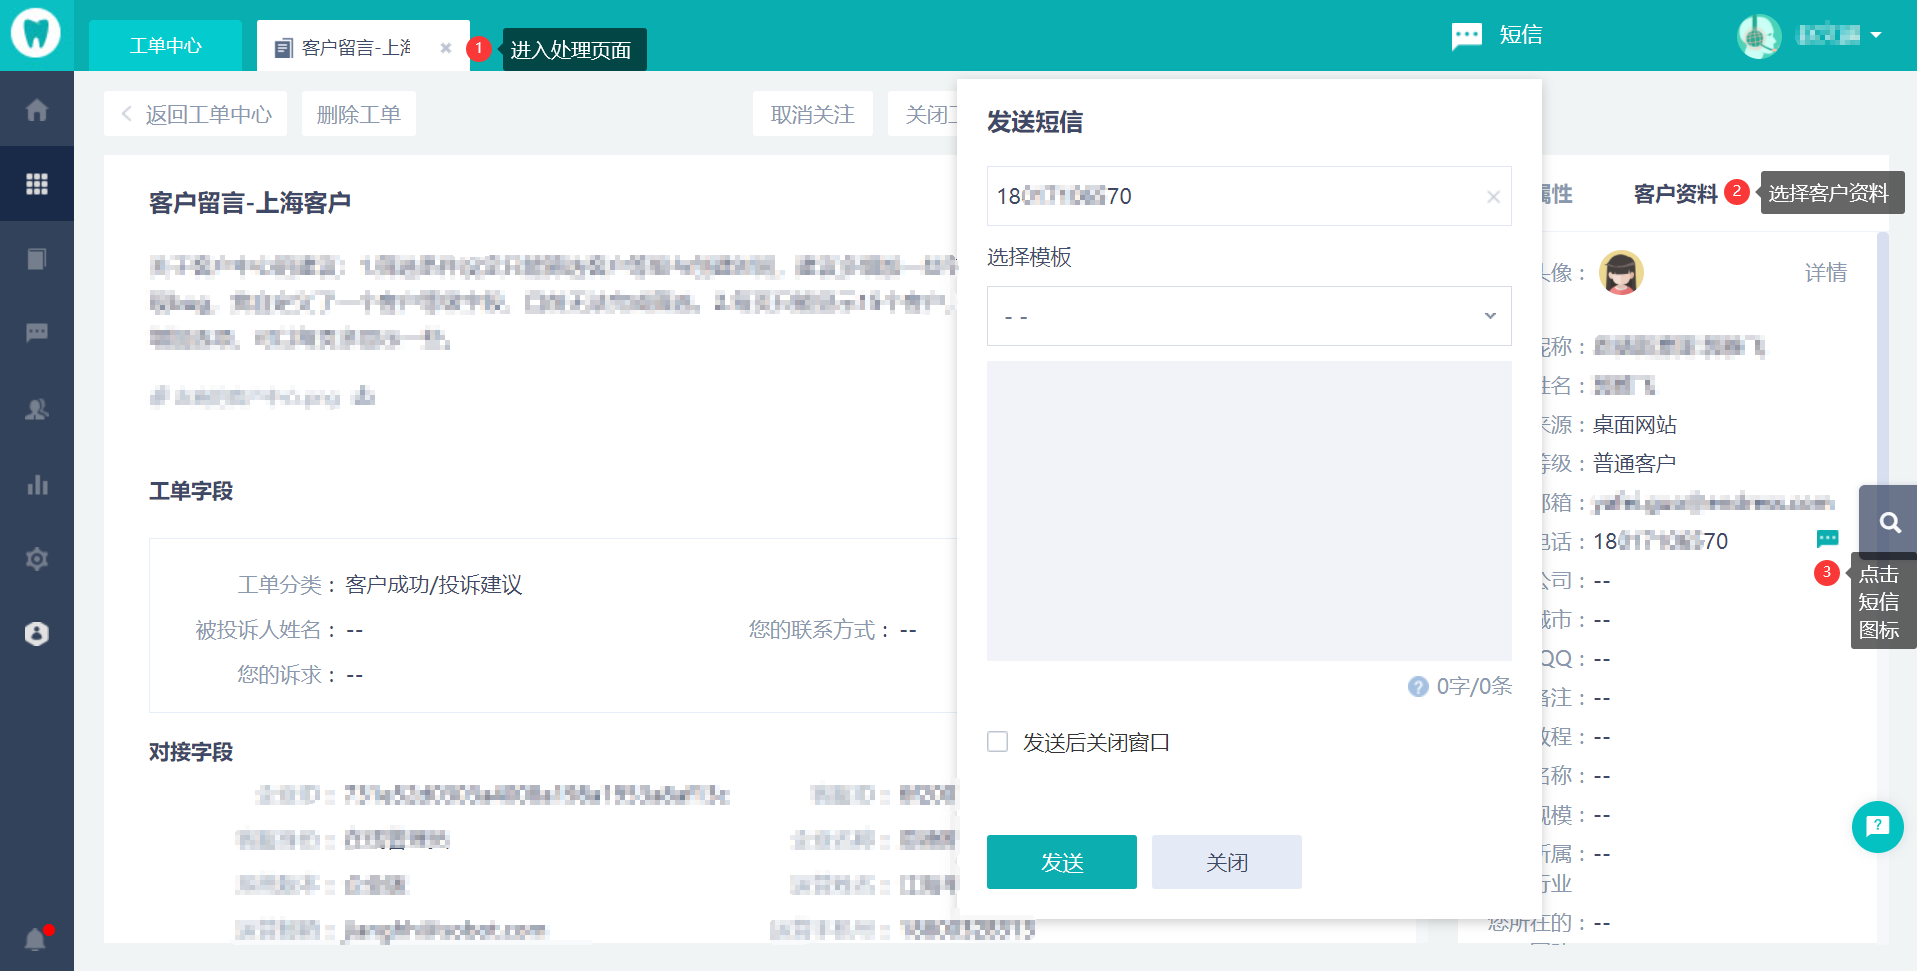The height and width of the screenshot is (971, 1917).
Task: Open the document icon in left sidebar
Action: click(x=37, y=259)
